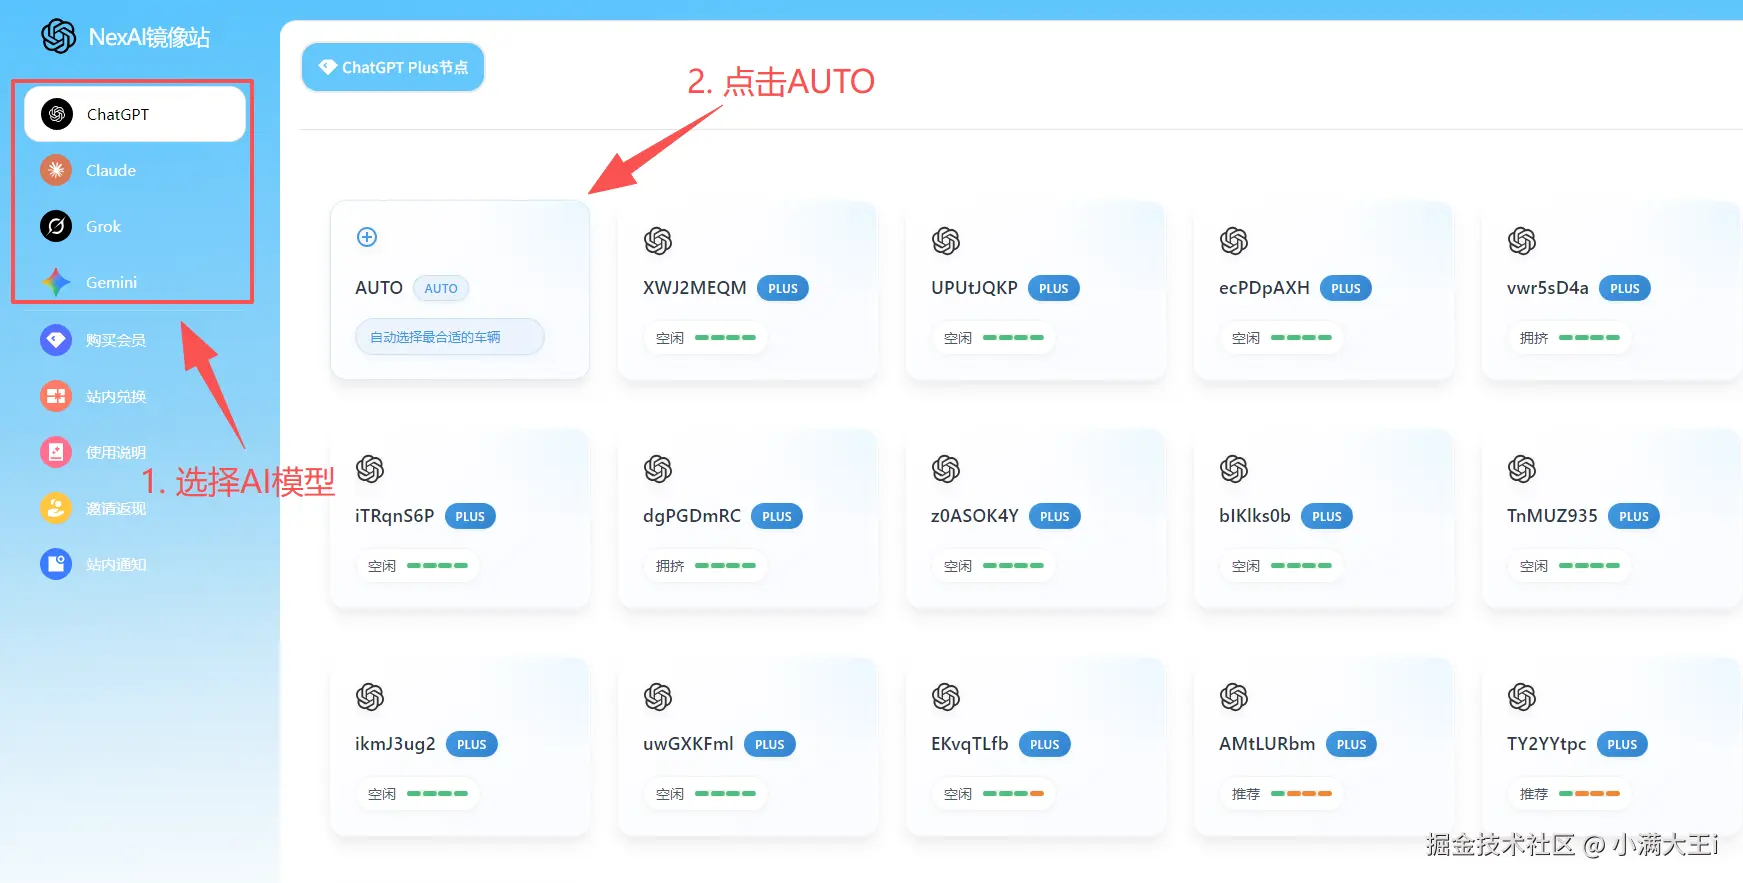Click the node name UPUtJQKP
Image resolution: width=1743 pixels, height=883 pixels.
(974, 288)
